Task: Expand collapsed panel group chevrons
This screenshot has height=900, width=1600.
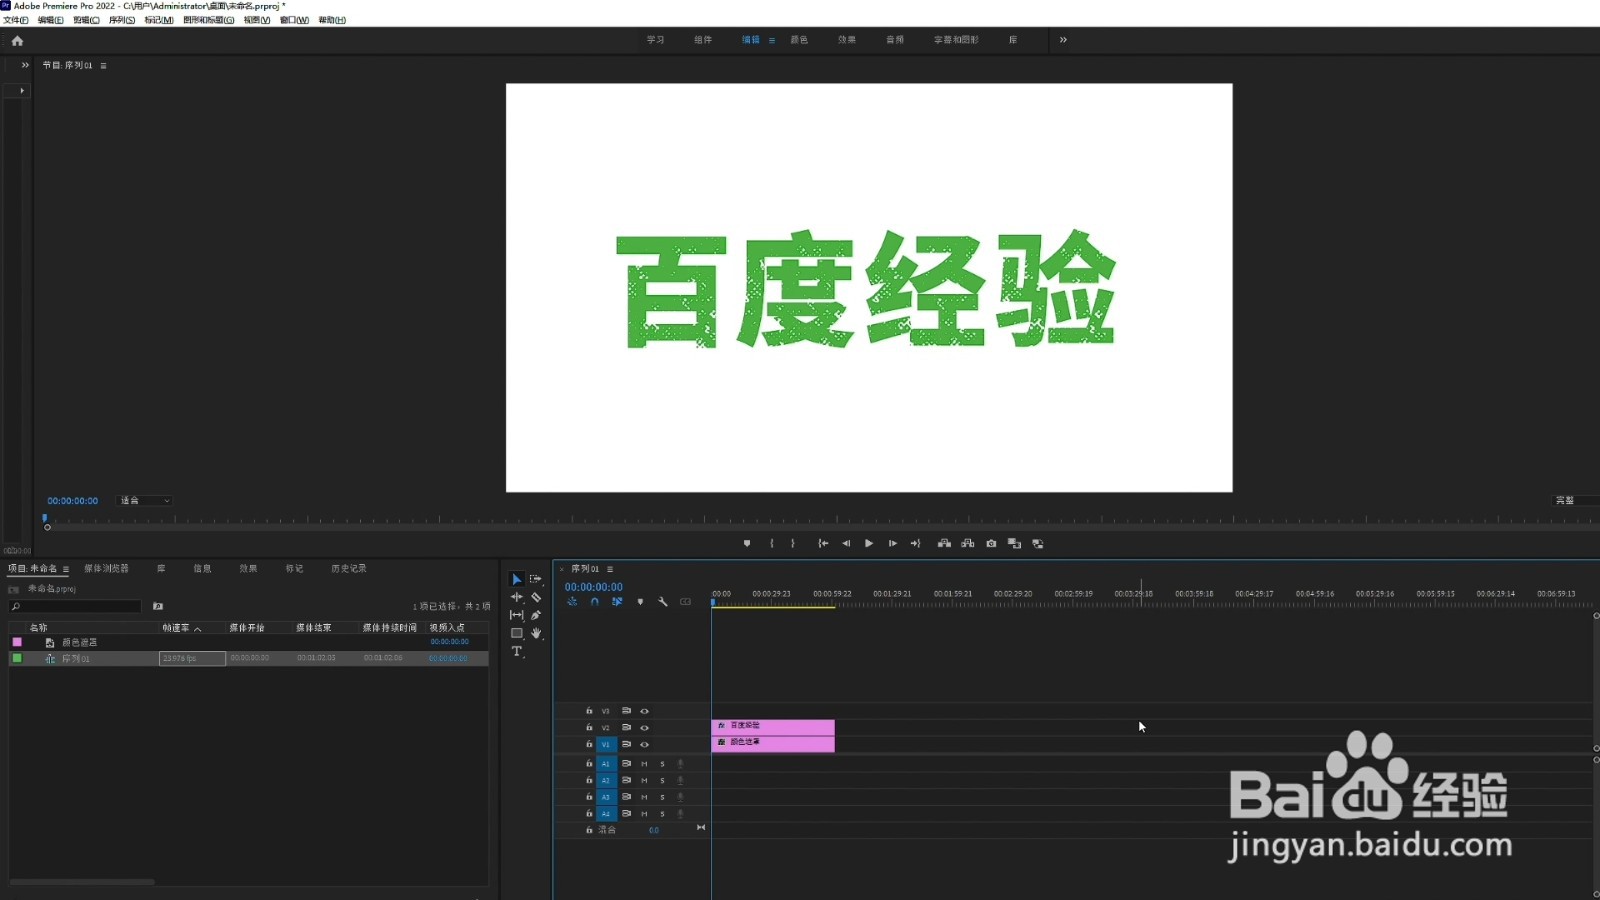Action: [x=25, y=65]
